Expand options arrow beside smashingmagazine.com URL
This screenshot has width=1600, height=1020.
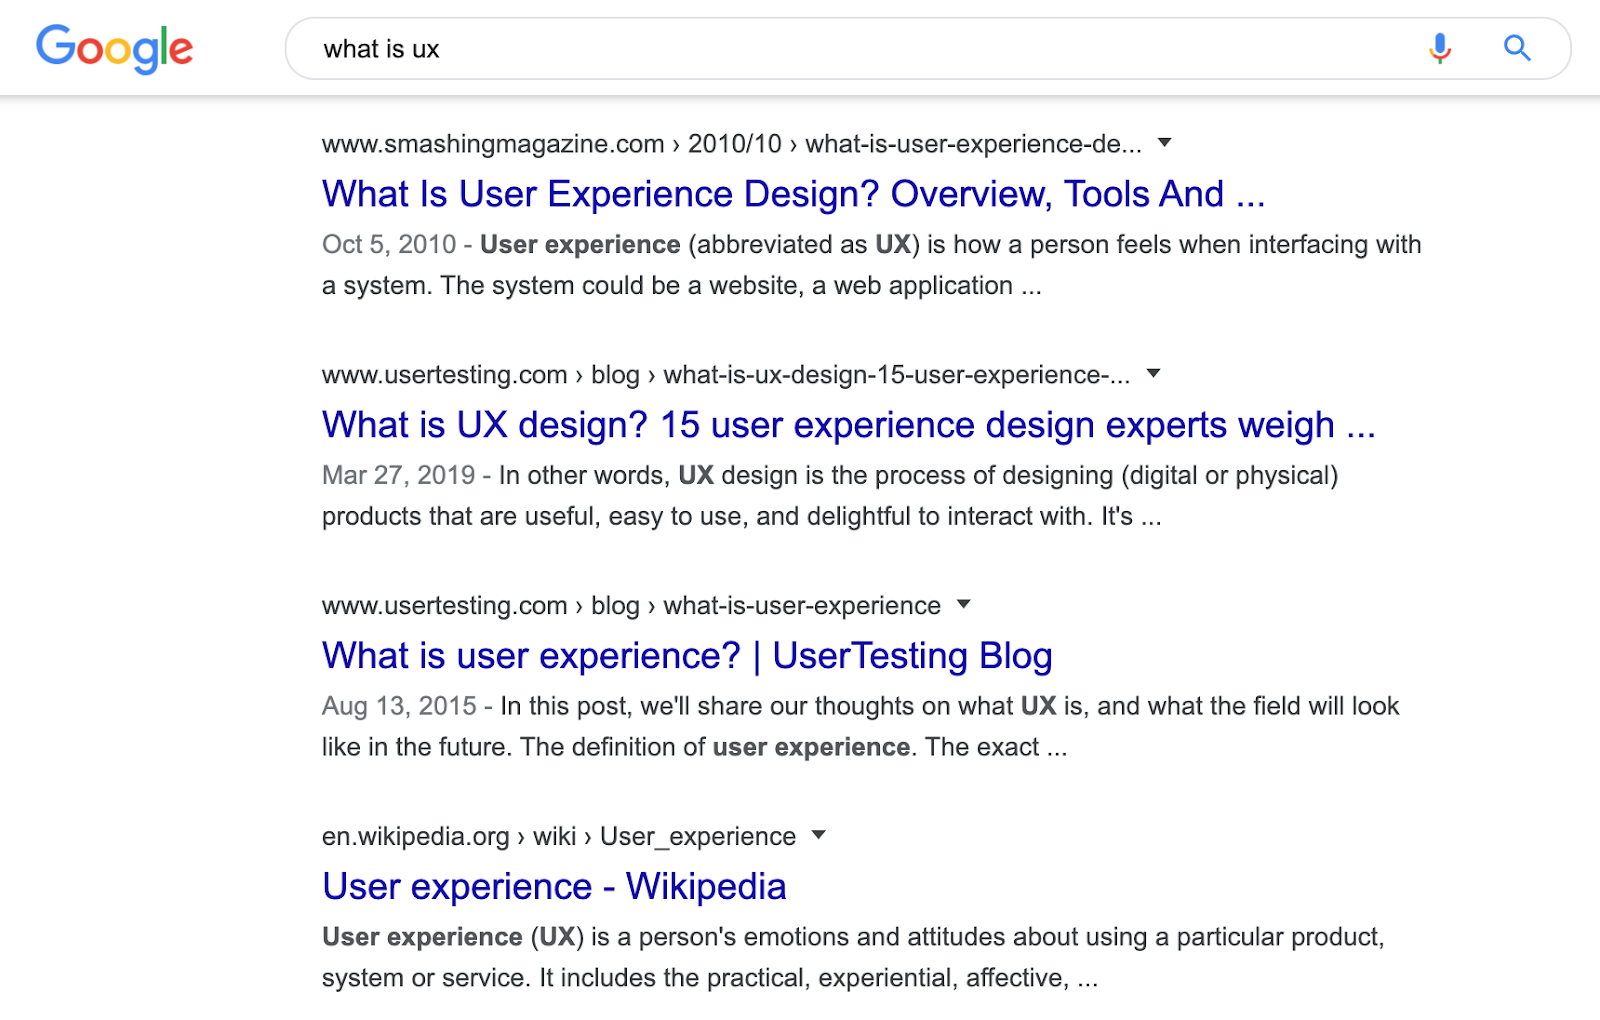1164,143
